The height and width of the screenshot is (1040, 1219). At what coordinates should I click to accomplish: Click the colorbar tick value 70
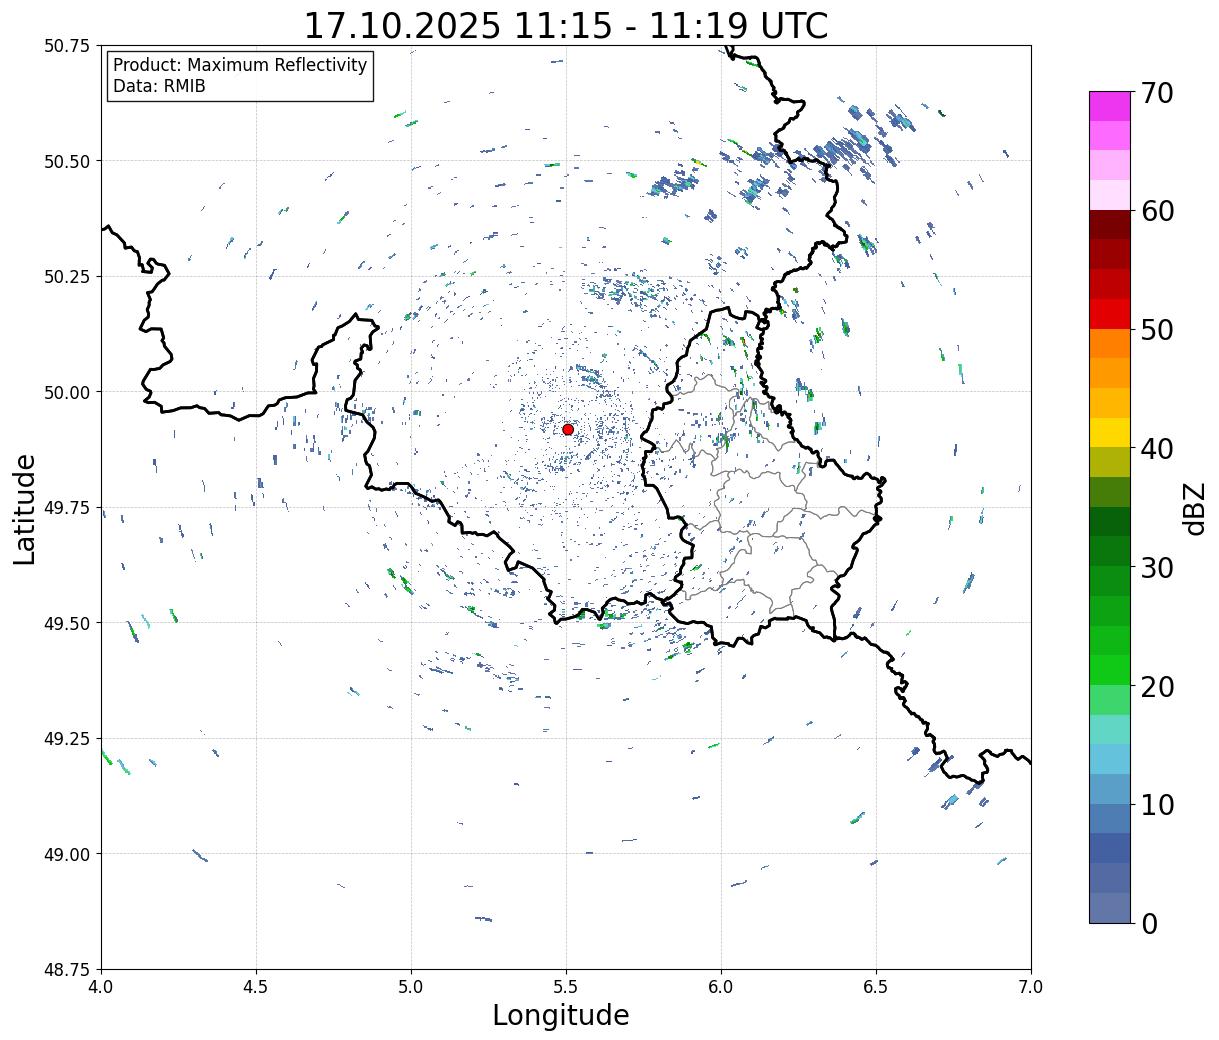click(1156, 93)
